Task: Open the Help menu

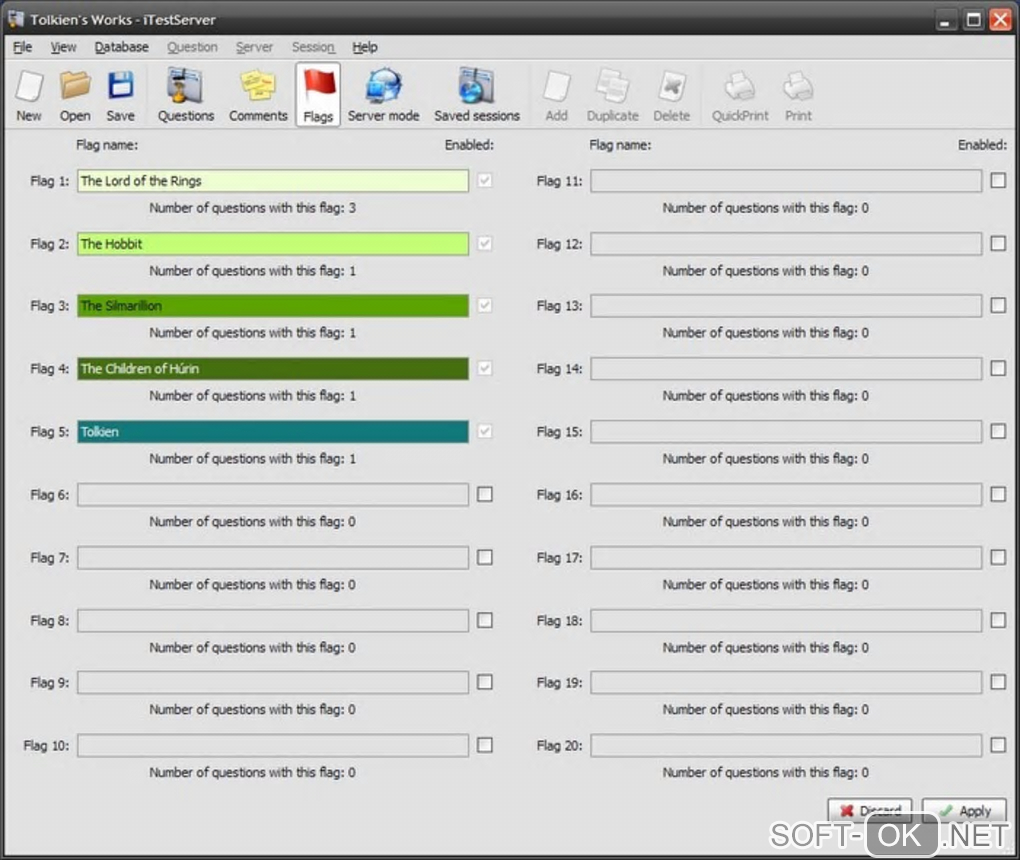Action: click(365, 47)
